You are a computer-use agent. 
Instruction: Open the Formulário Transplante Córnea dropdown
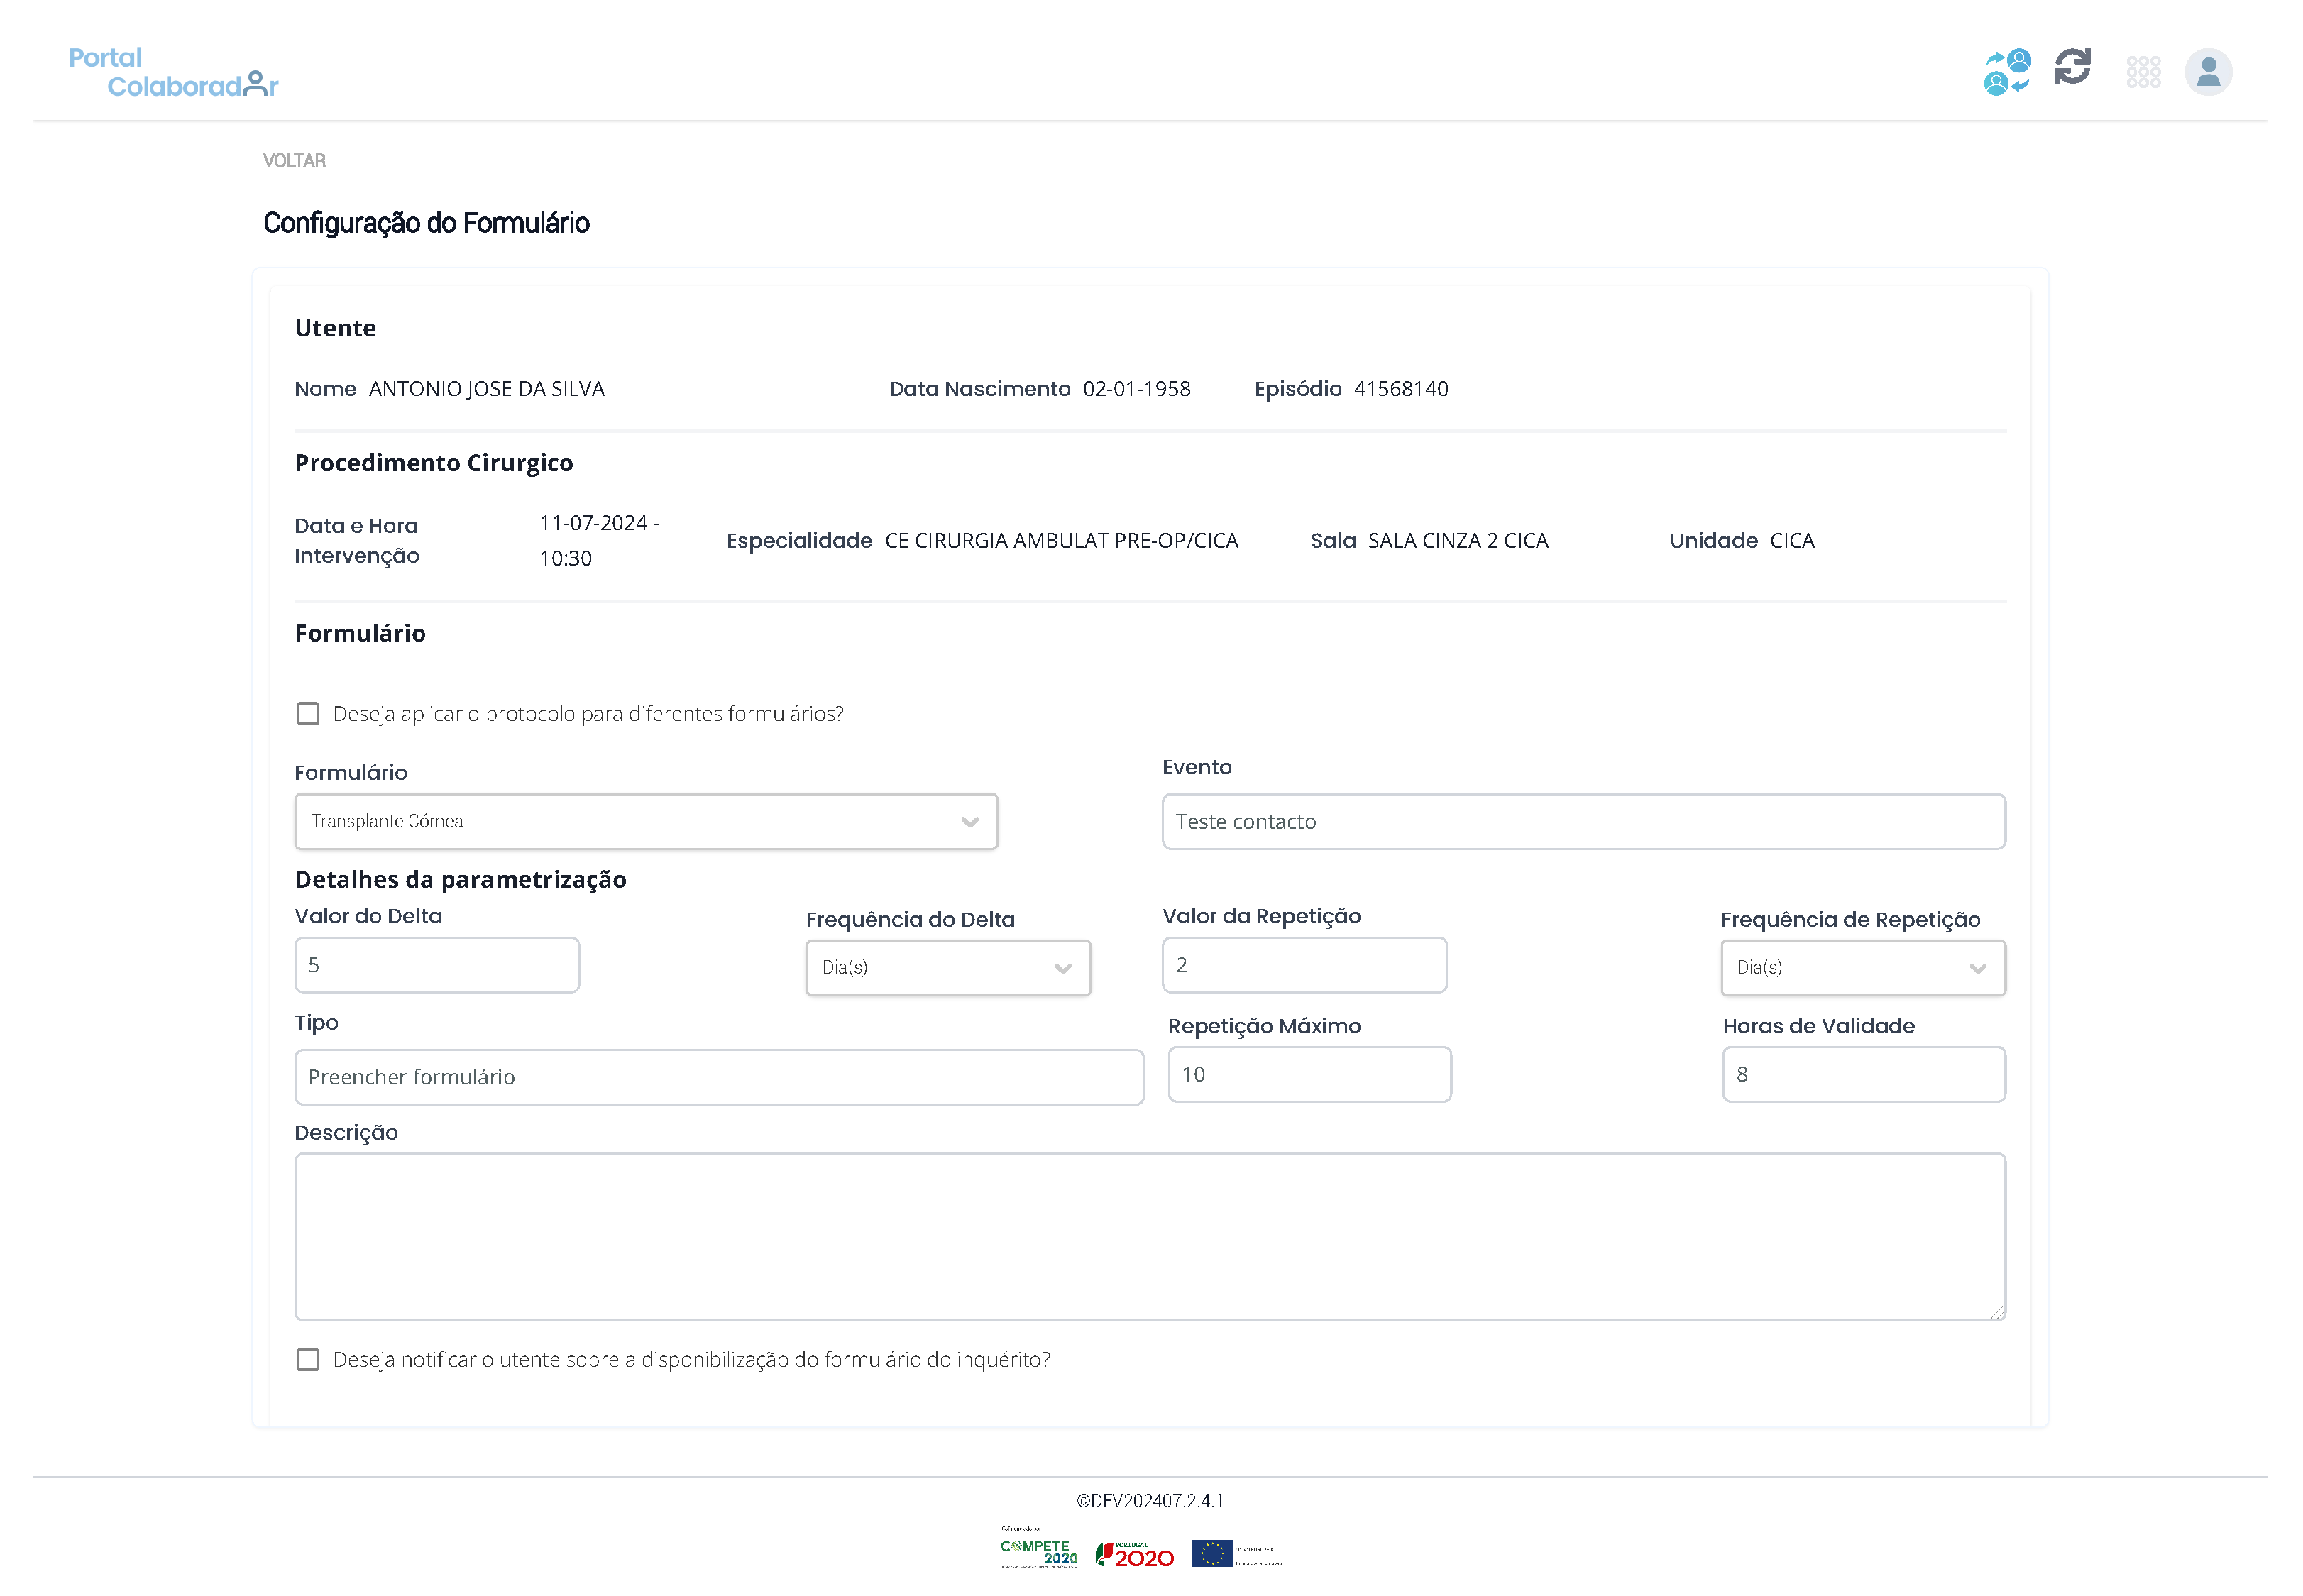pyautogui.click(x=646, y=822)
